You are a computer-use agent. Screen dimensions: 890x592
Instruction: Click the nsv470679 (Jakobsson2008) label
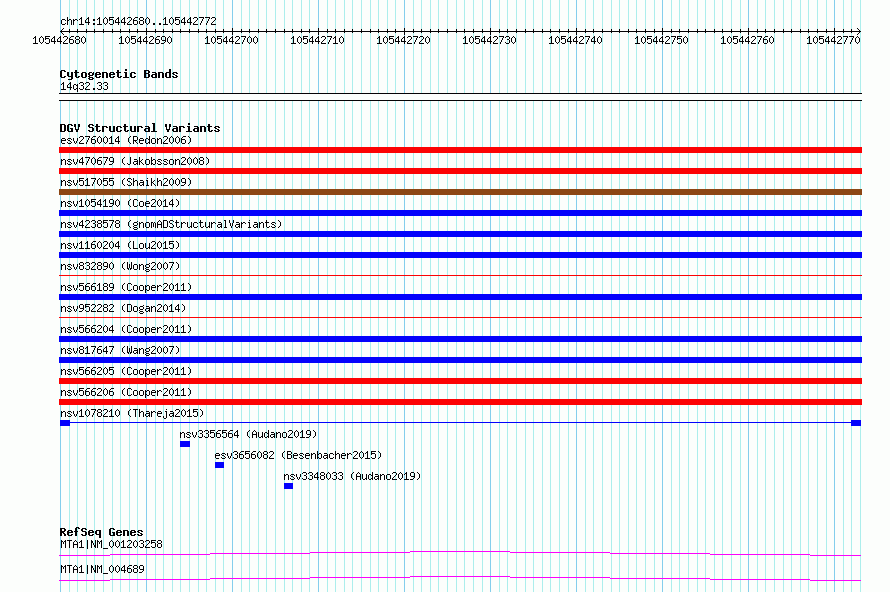pyautogui.click(x=135, y=161)
